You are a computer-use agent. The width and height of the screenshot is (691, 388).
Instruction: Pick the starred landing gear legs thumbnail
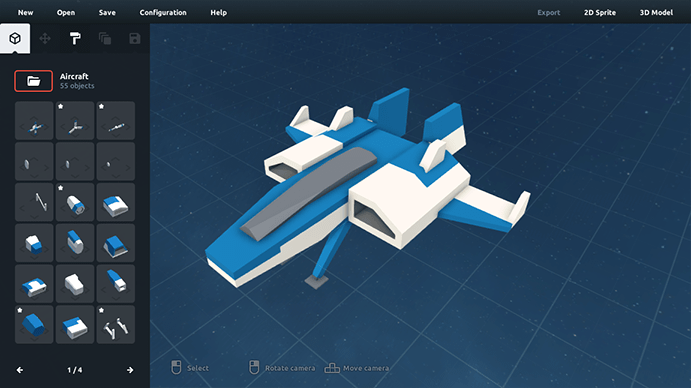pyautogui.click(x=115, y=325)
